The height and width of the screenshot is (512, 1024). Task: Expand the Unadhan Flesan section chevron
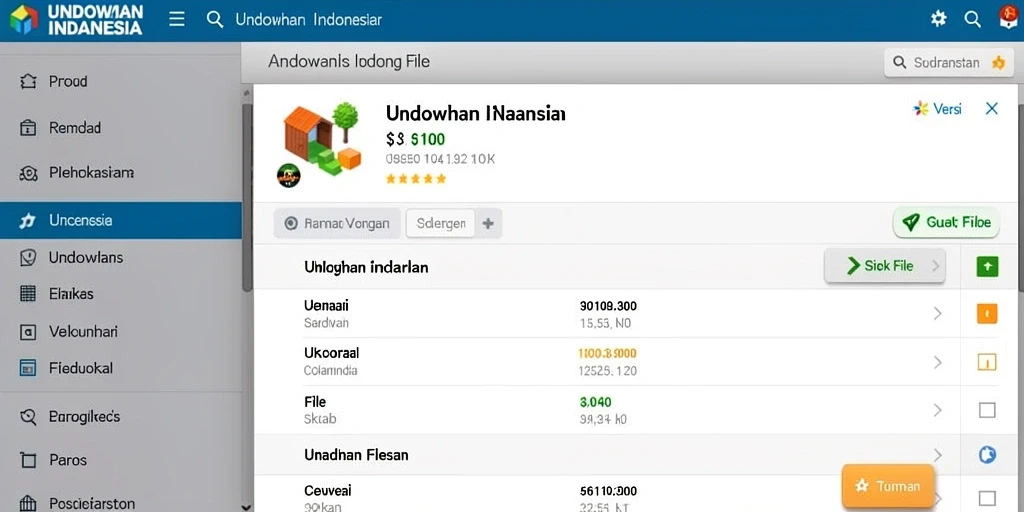[938, 455]
